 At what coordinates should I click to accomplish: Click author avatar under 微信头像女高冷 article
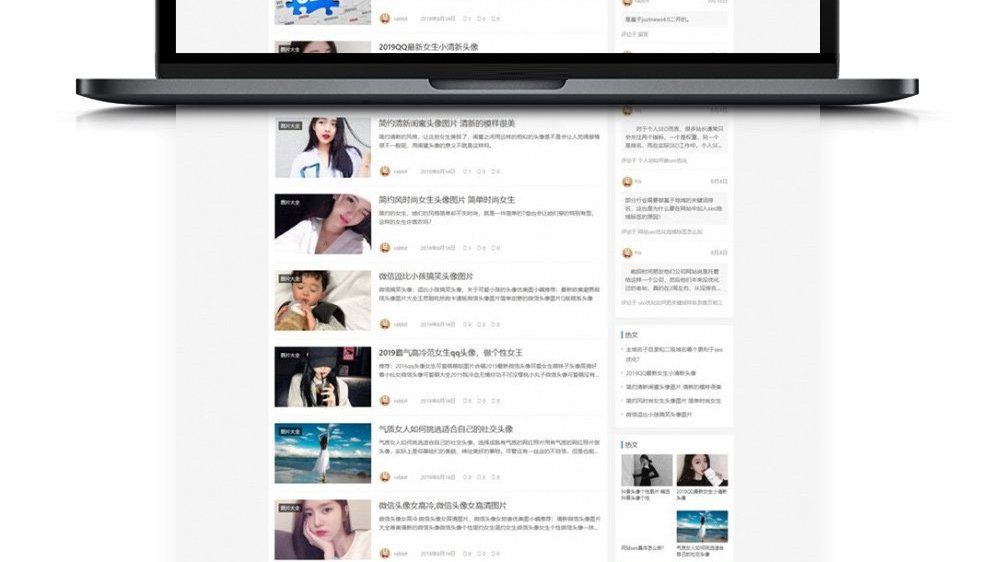(x=385, y=553)
